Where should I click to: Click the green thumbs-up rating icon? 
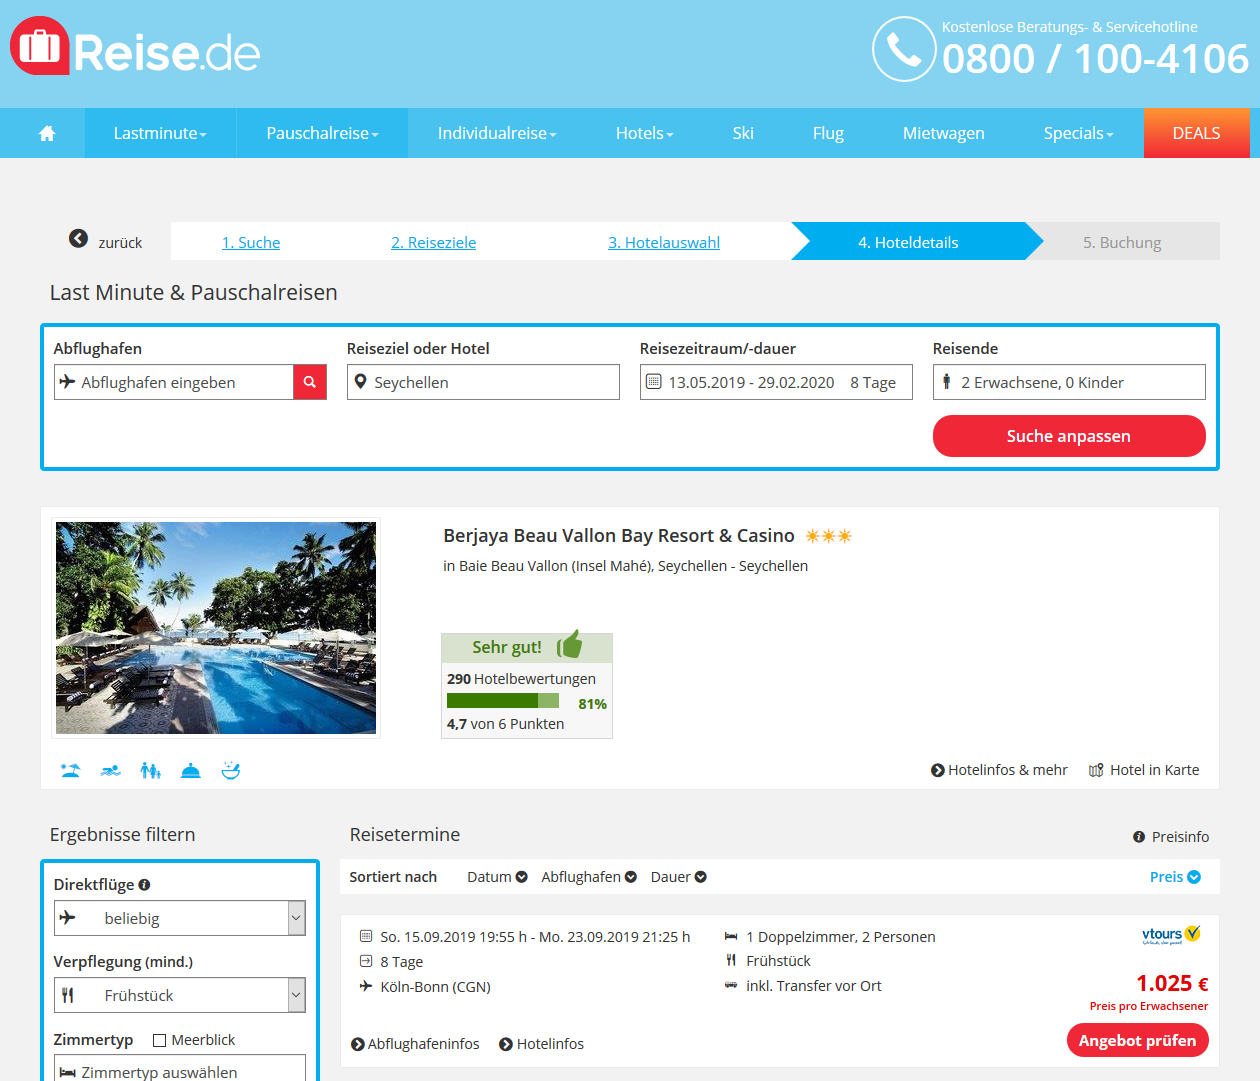[570, 644]
